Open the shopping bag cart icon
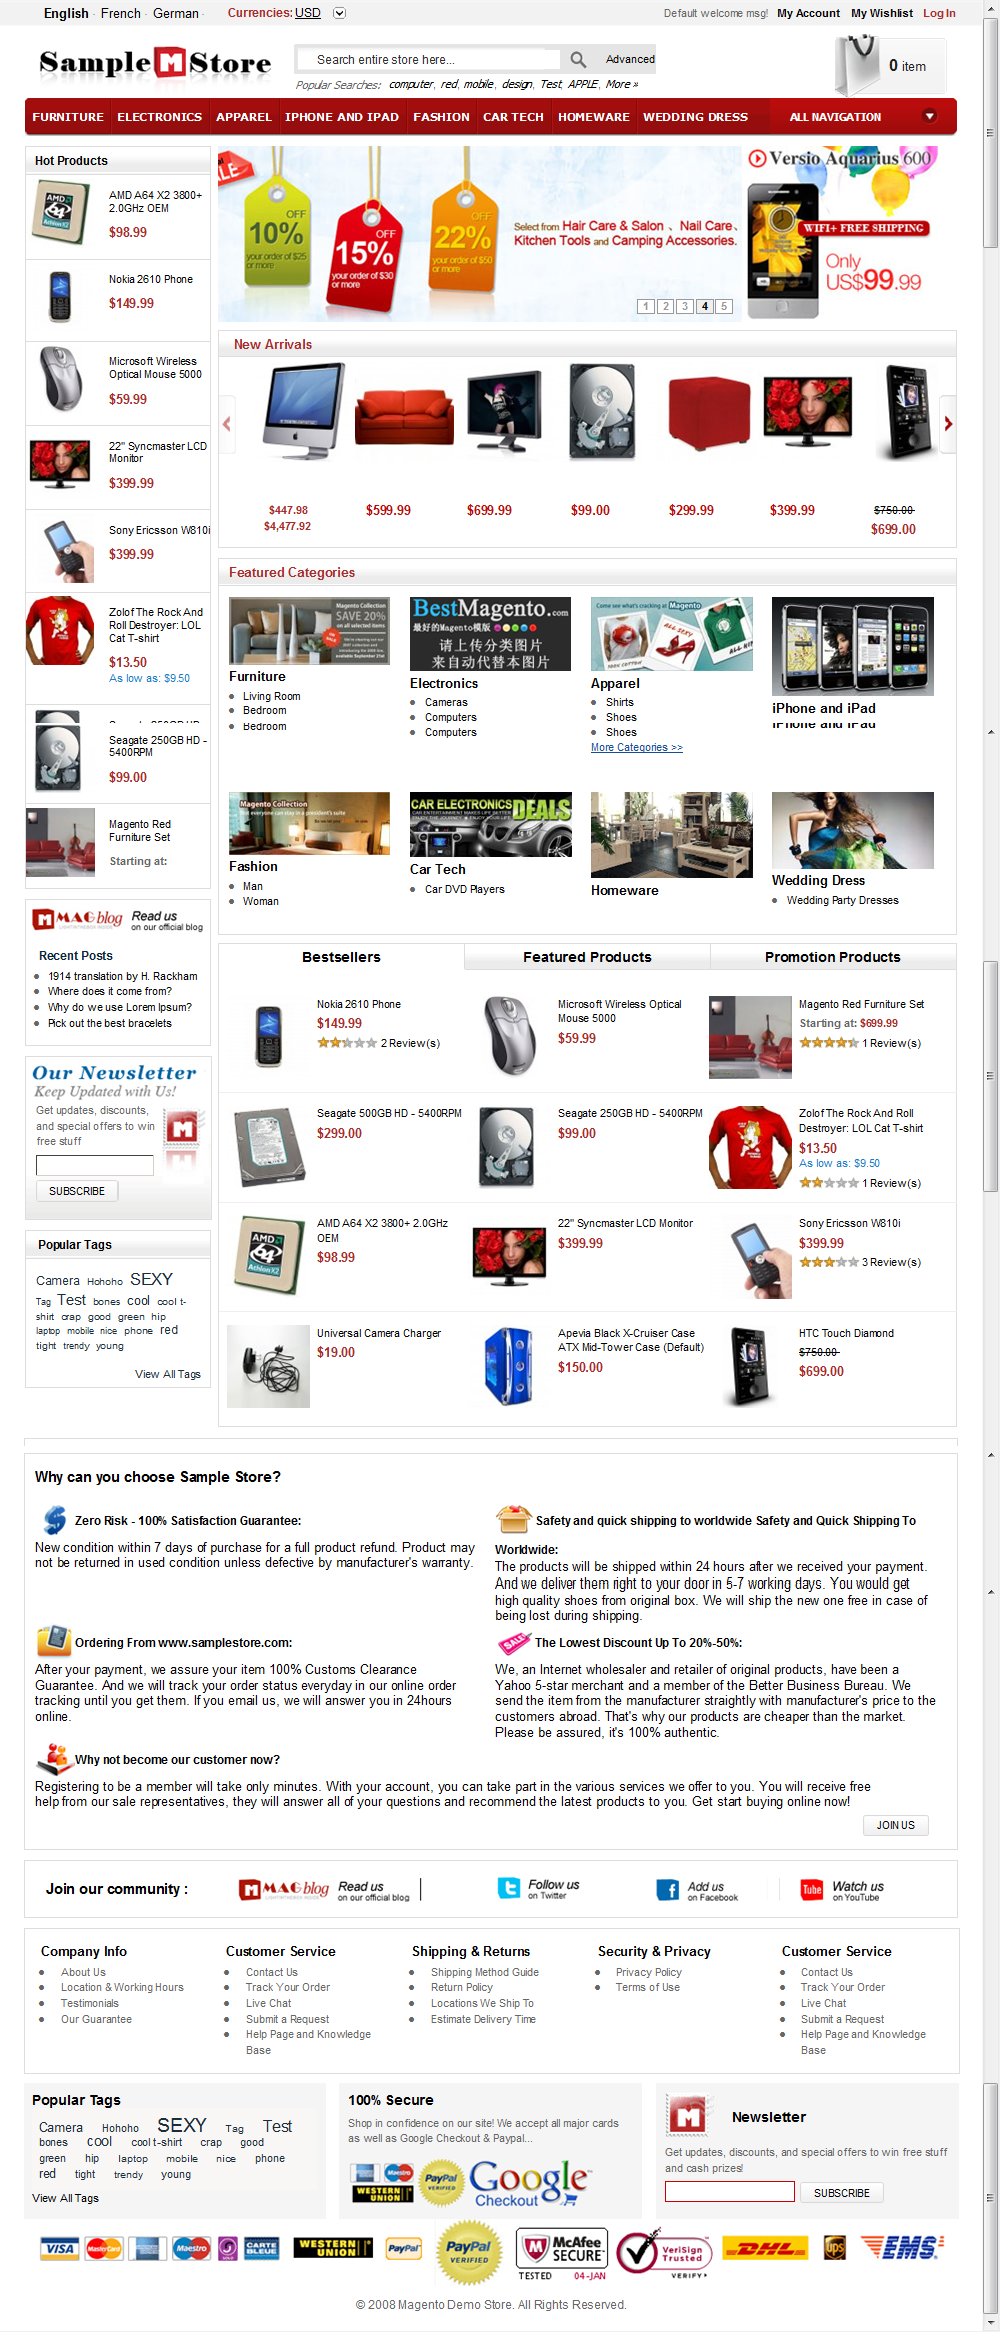The image size is (1003, 2347). [856, 65]
